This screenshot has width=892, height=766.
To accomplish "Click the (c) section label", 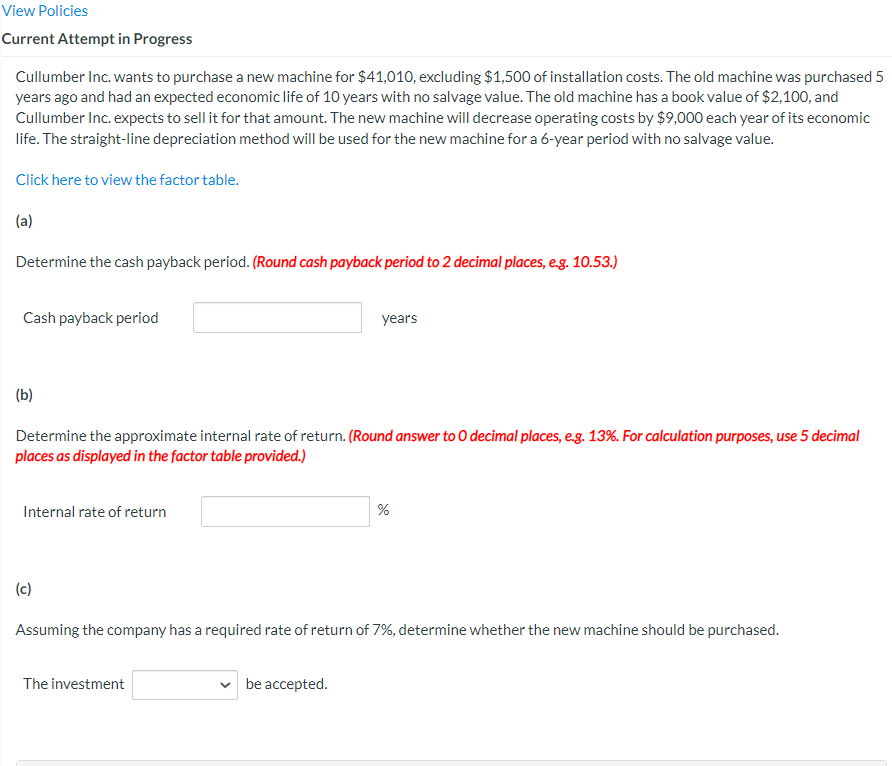I will click(23, 588).
